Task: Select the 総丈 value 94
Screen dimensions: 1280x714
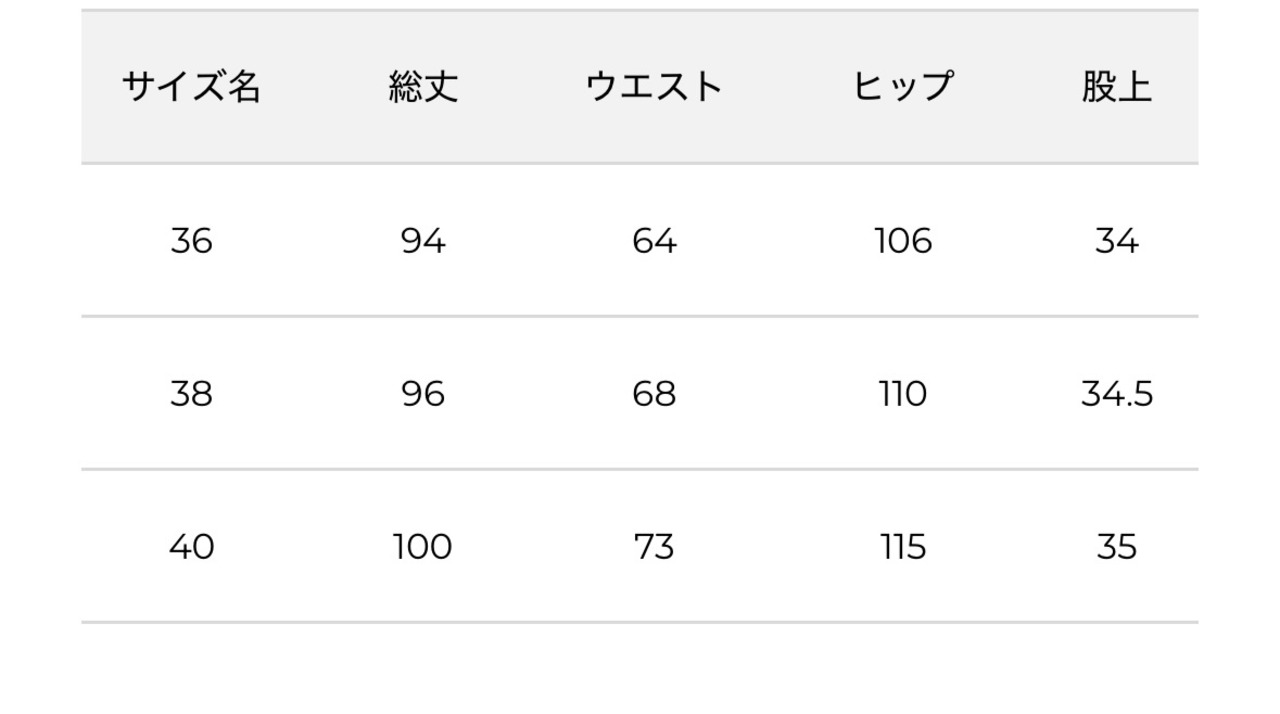Action: point(423,241)
